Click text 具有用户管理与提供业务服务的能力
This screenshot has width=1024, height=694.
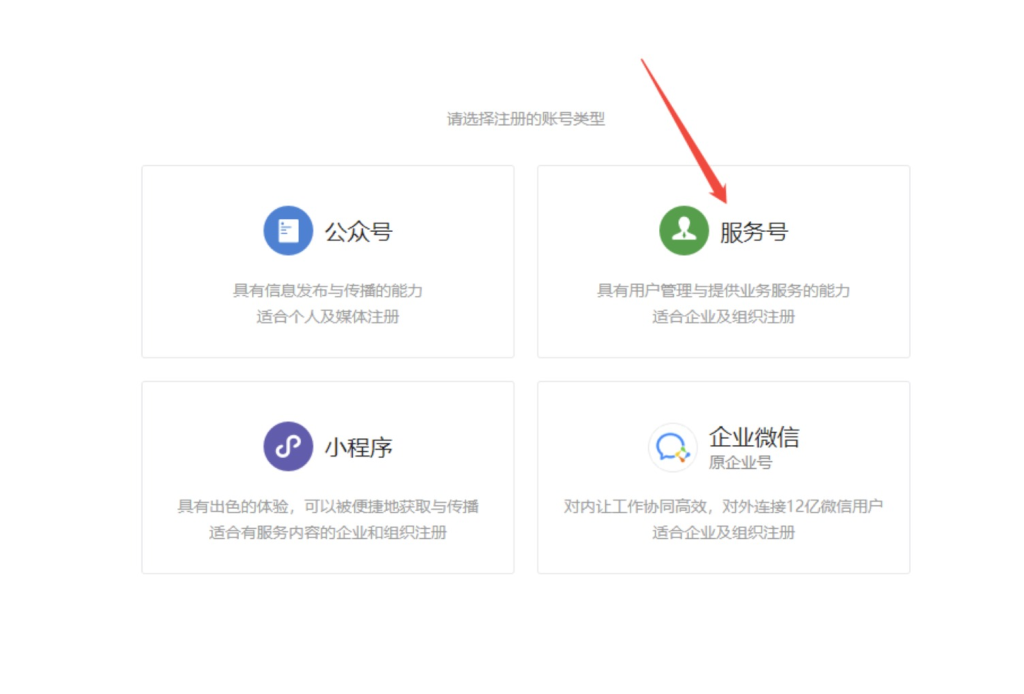coord(722,288)
